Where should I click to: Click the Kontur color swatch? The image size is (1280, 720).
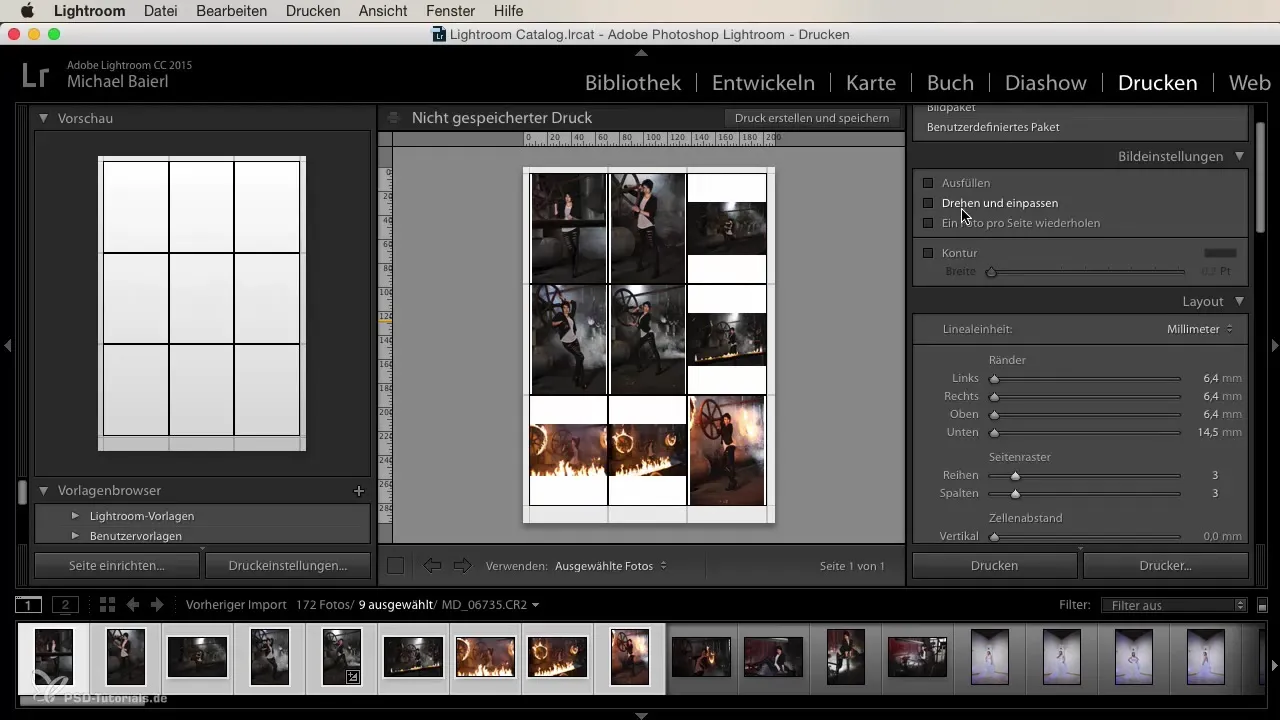pos(1220,253)
